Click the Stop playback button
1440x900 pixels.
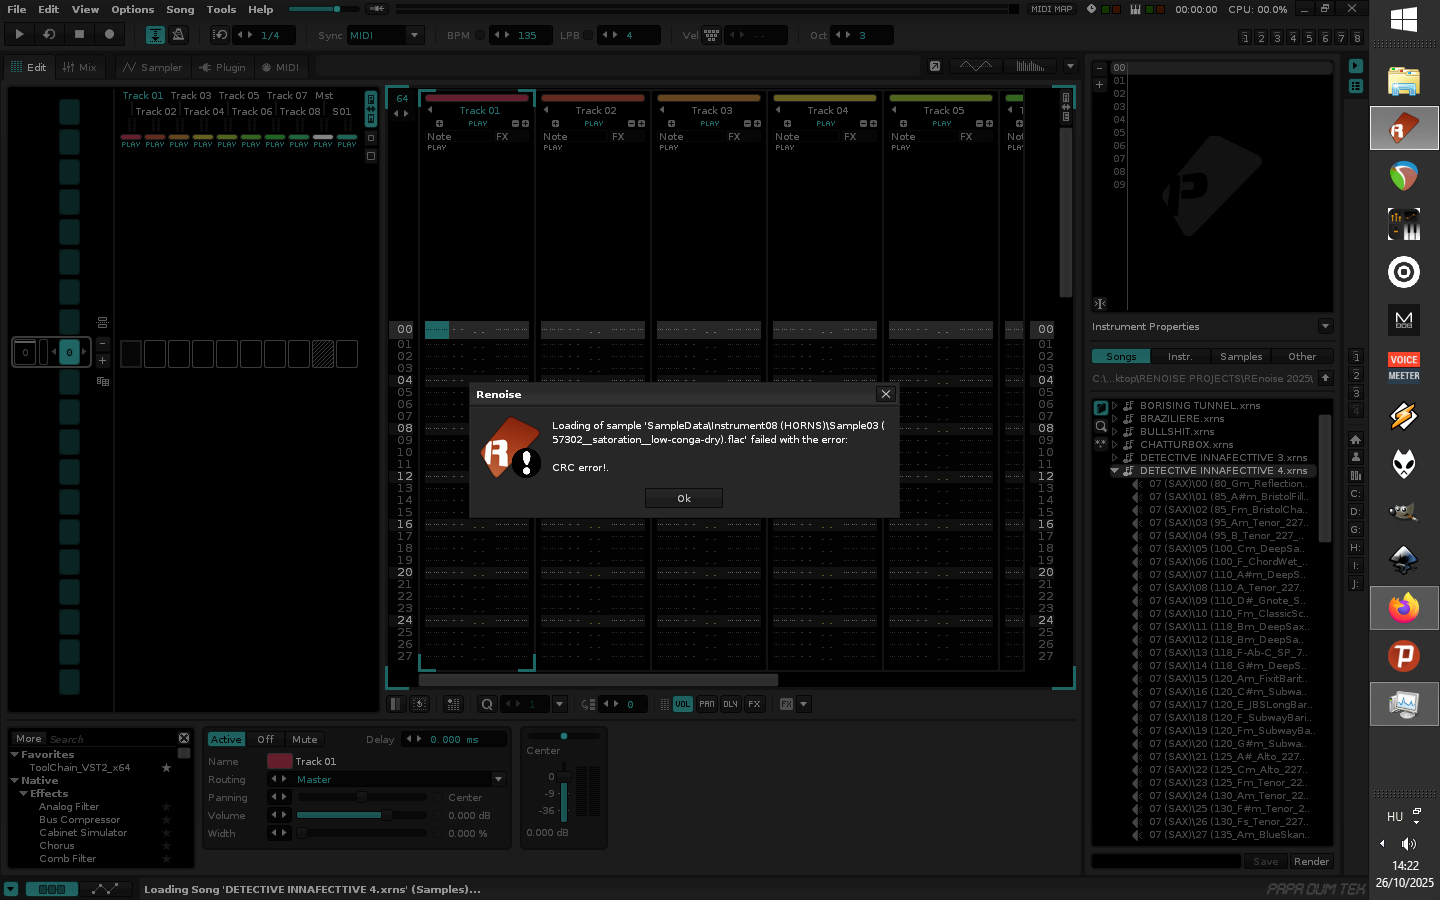click(79, 34)
